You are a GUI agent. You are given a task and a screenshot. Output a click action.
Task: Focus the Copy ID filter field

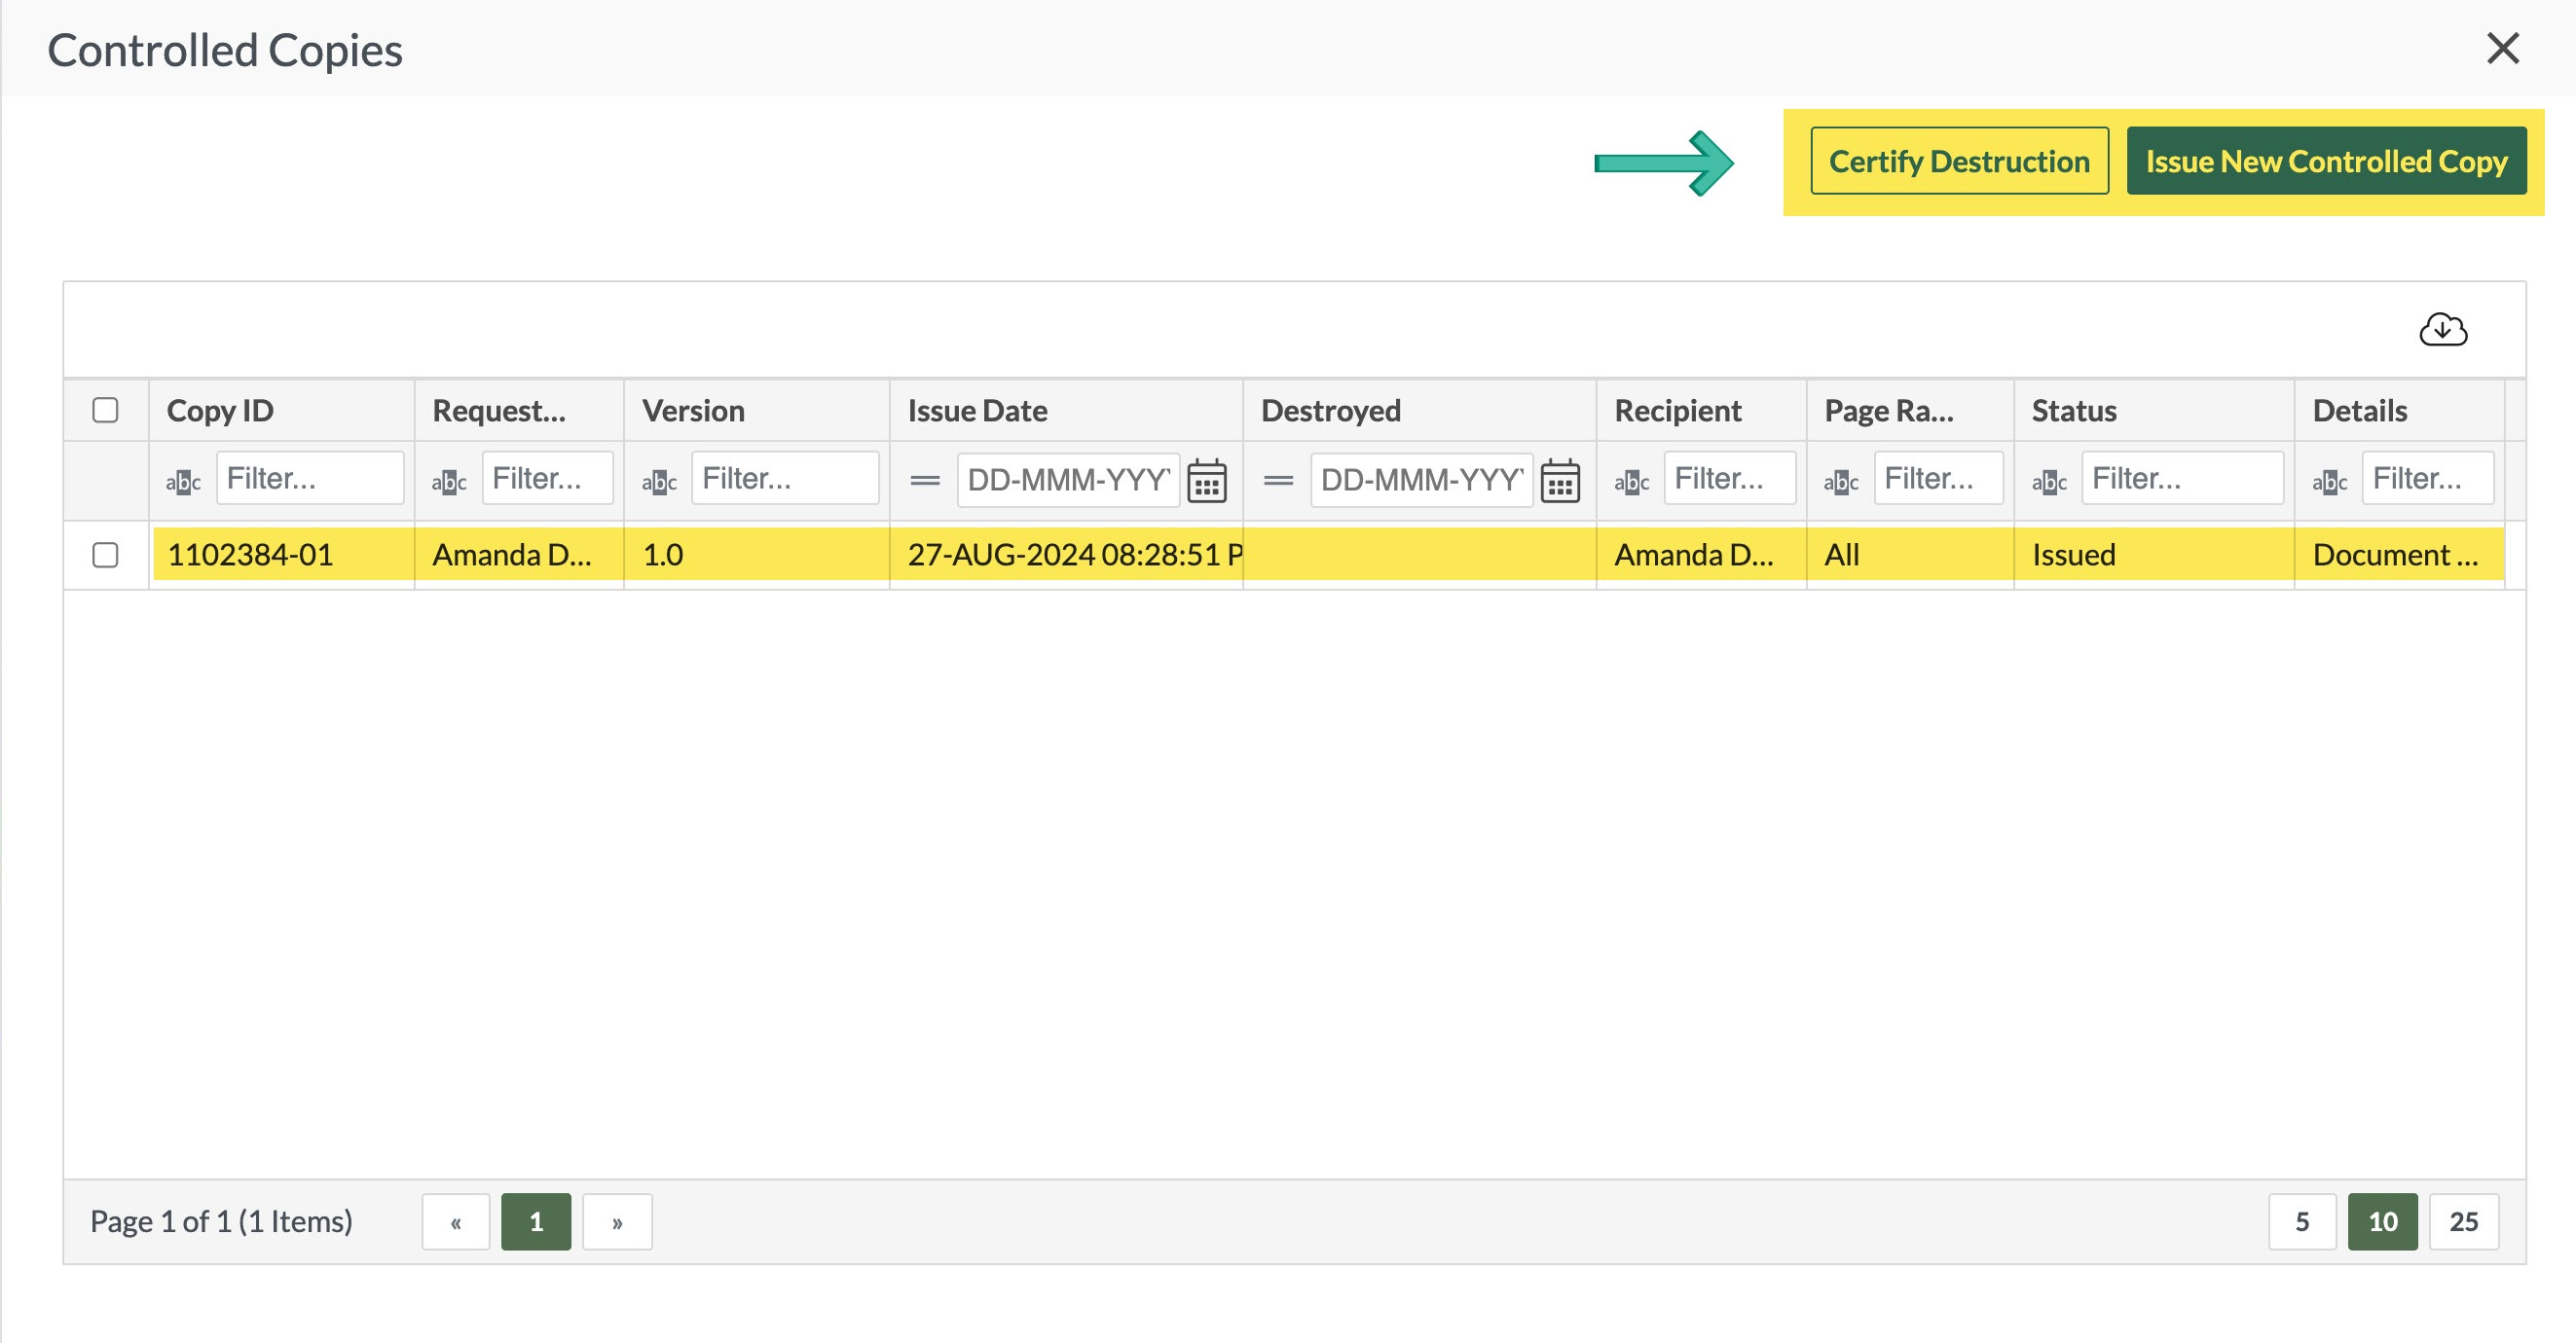point(310,479)
